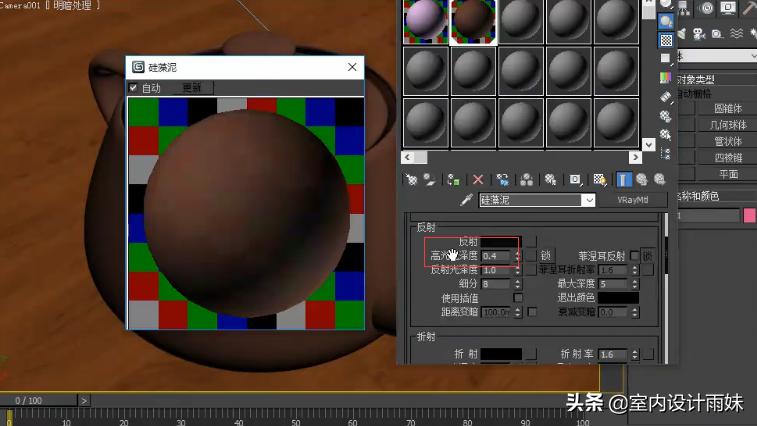757x426 pixels.
Task: Click the Get Material icon
Action: 411,180
